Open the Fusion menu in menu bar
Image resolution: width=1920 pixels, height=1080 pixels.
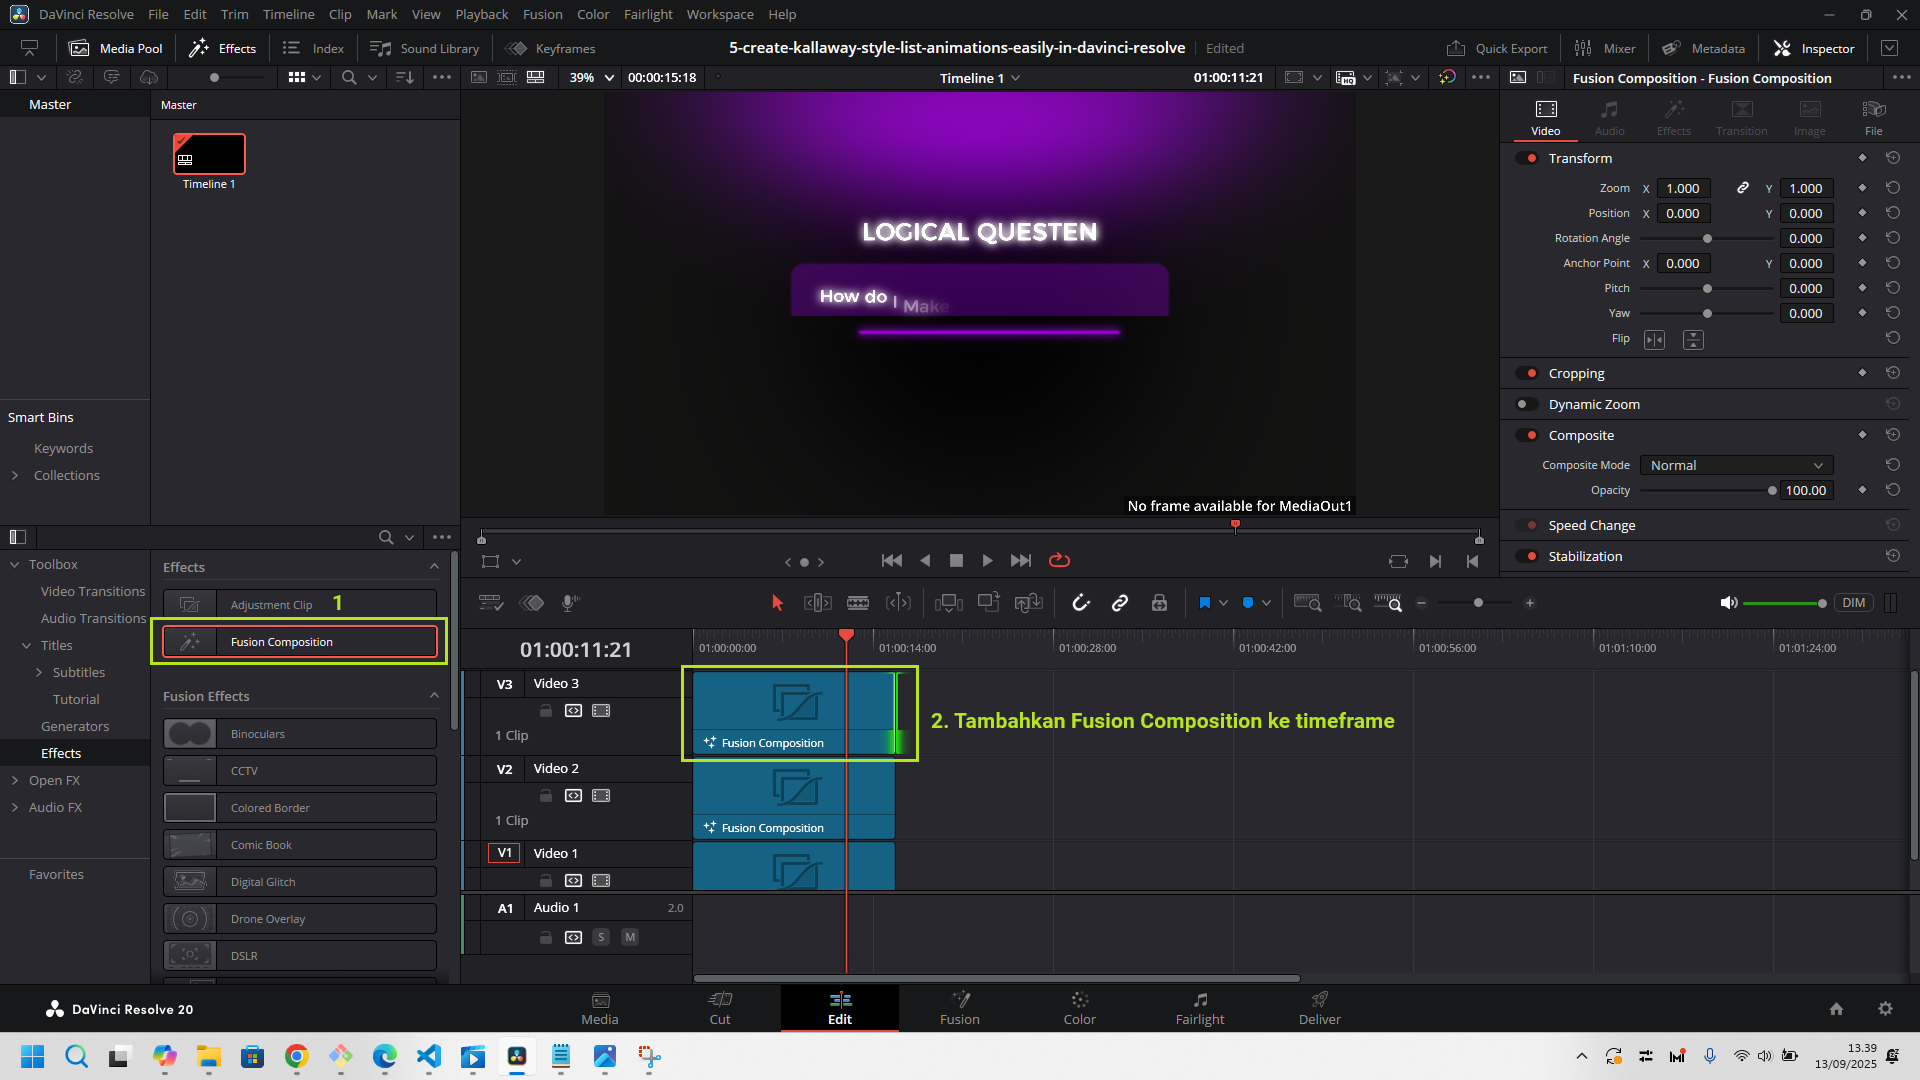(x=542, y=14)
